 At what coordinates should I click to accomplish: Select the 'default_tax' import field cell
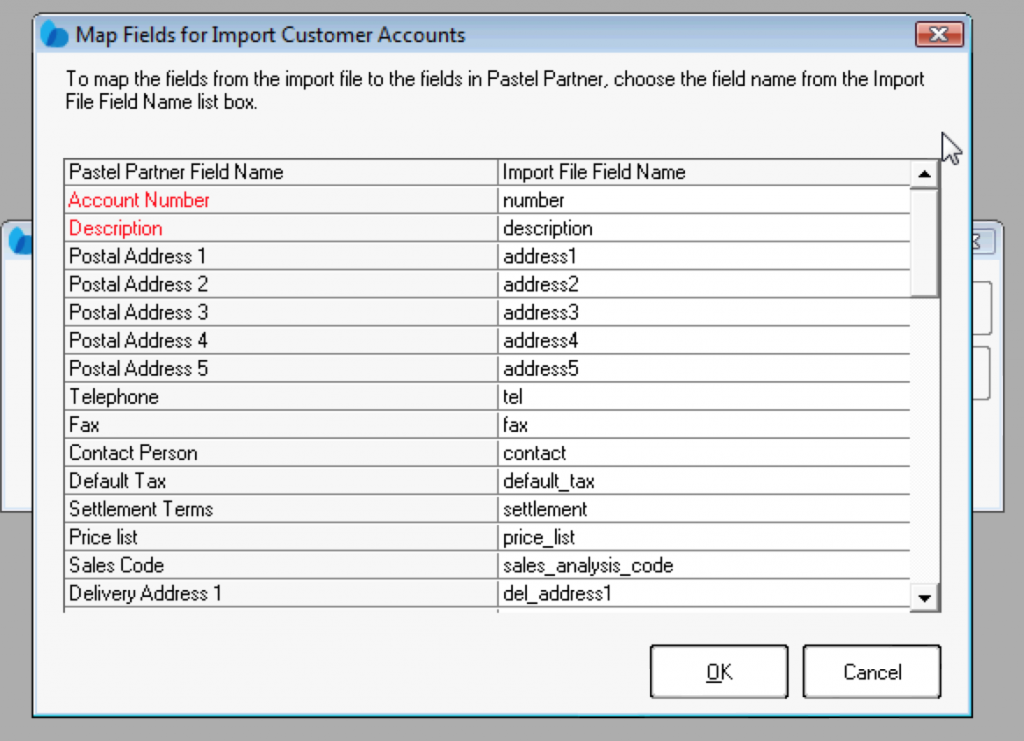pos(704,481)
